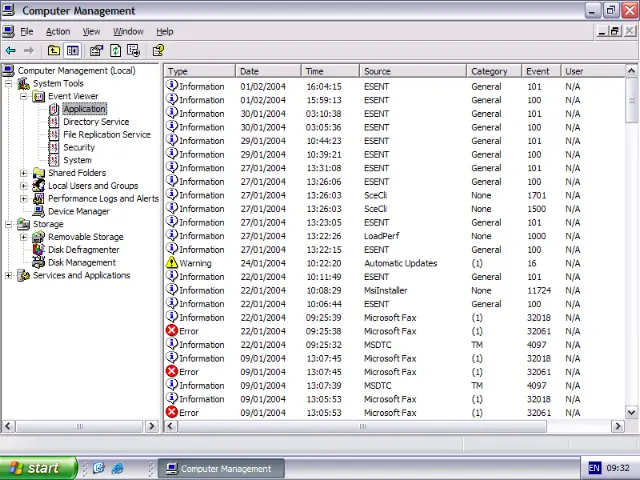Click tree pane scroll right arrow
640x480 pixels.
[151, 427]
